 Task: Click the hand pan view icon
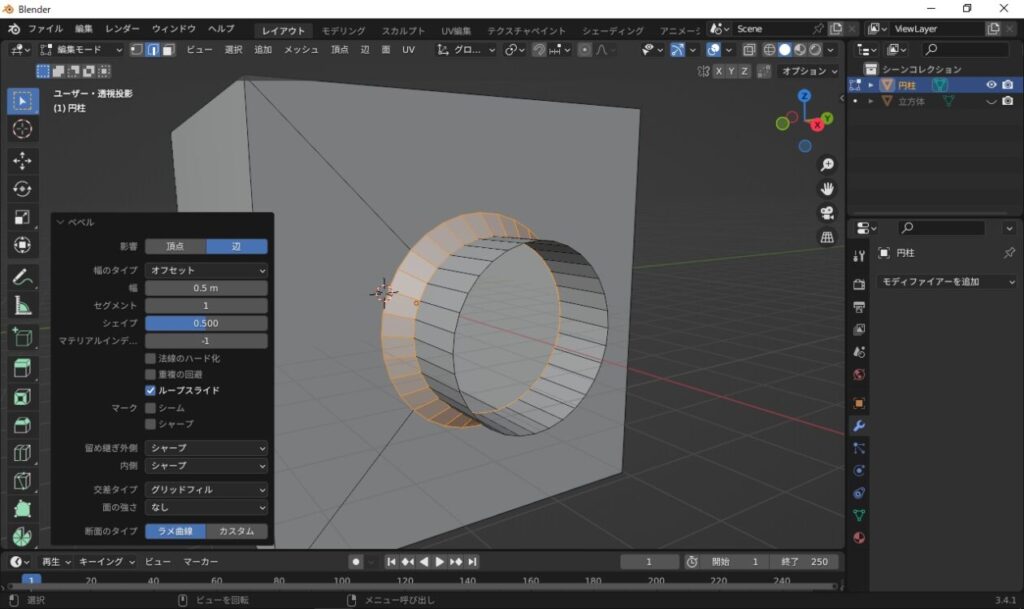(x=827, y=189)
